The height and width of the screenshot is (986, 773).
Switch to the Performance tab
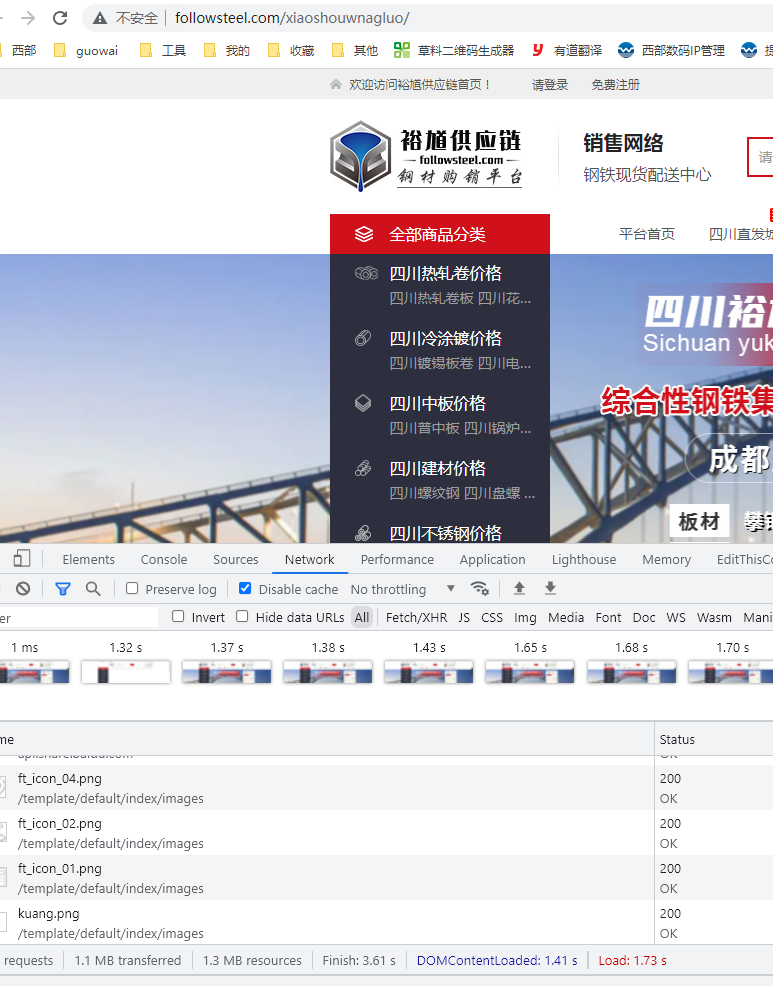(x=397, y=559)
